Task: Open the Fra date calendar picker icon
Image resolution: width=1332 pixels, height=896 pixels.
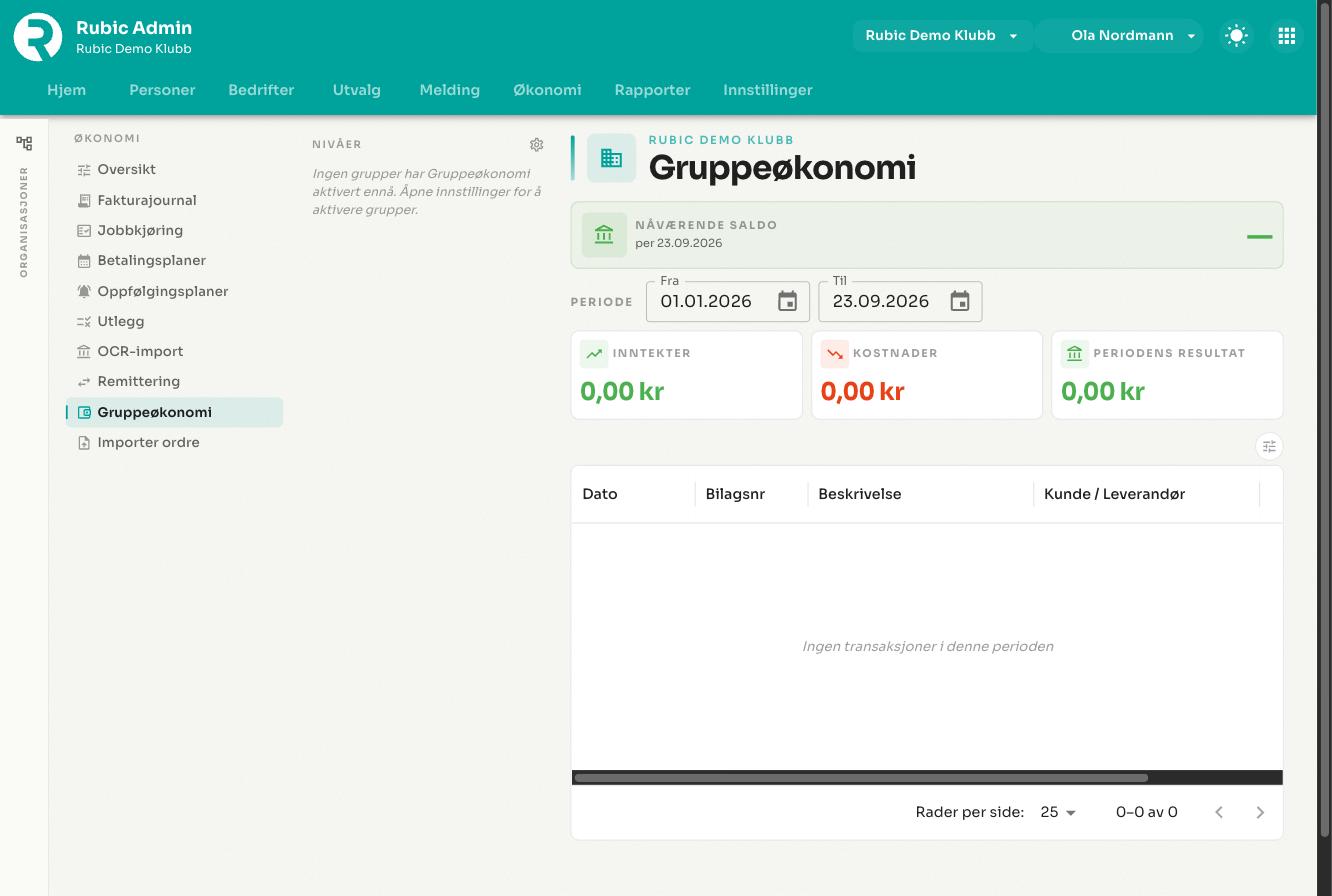Action: pyautogui.click(x=788, y=301)
